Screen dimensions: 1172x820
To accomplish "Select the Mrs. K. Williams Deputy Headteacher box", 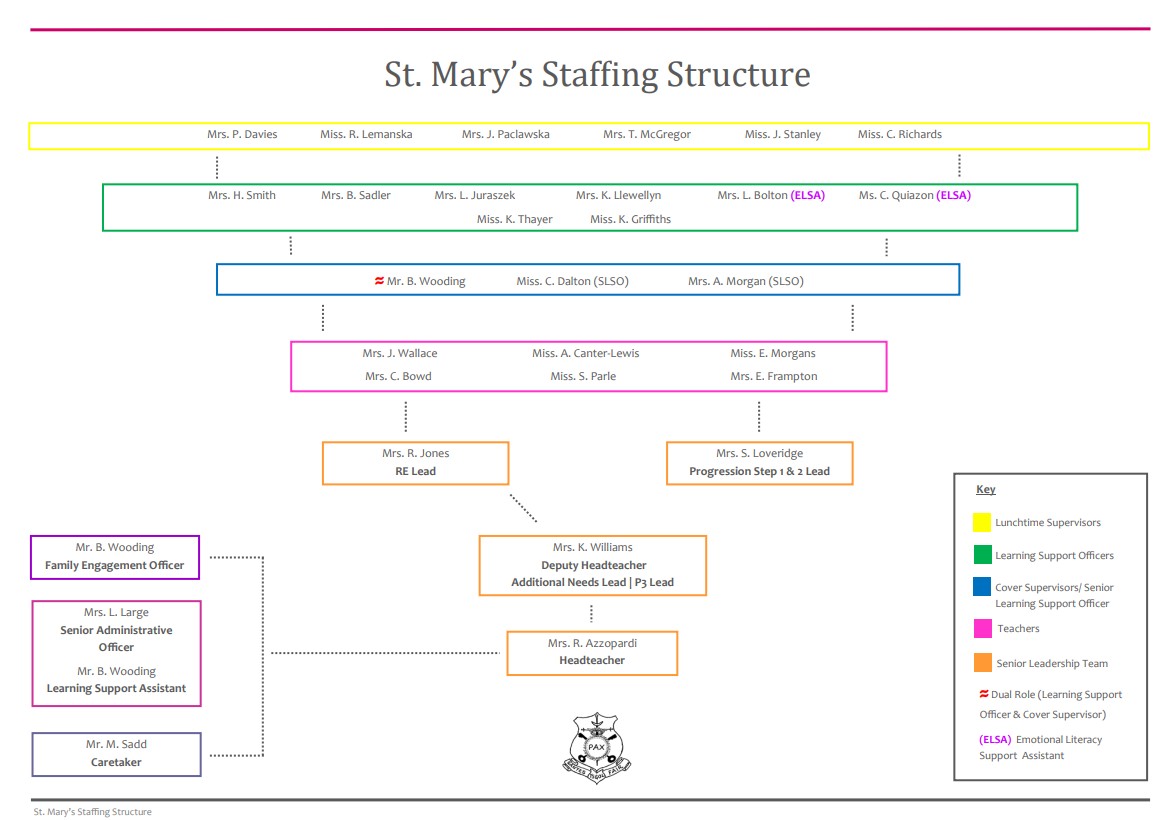I will click(x=592, y=565).
